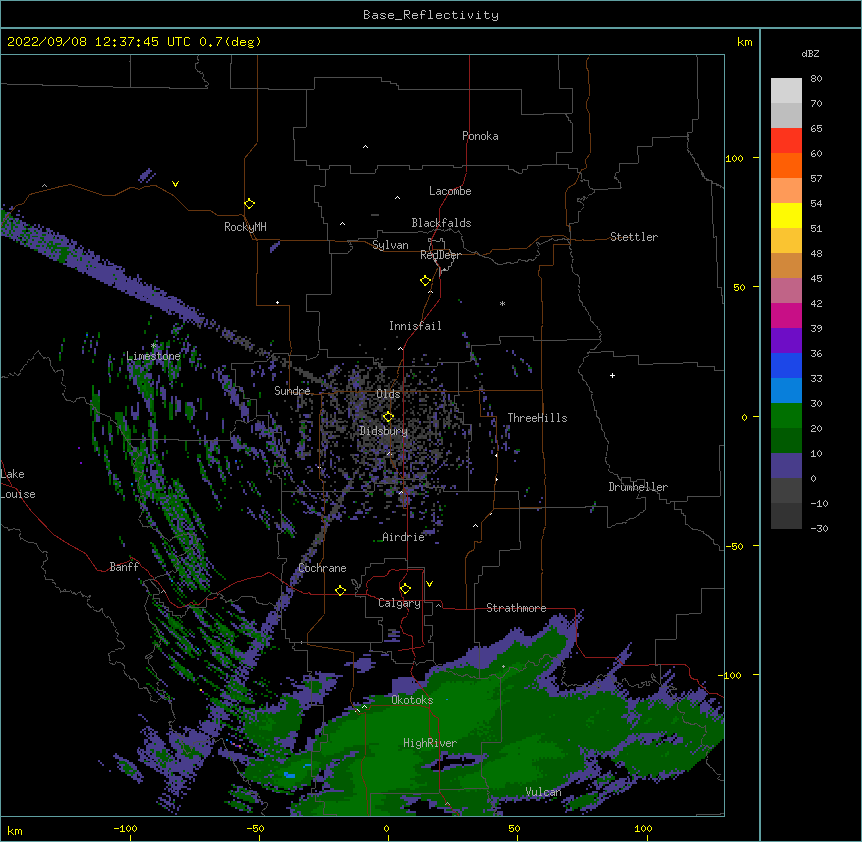Click the bright green 30 dBZ legend swatch
This screenshot has height=842, width=862.
pyautogui.click(x=786, y=416)
